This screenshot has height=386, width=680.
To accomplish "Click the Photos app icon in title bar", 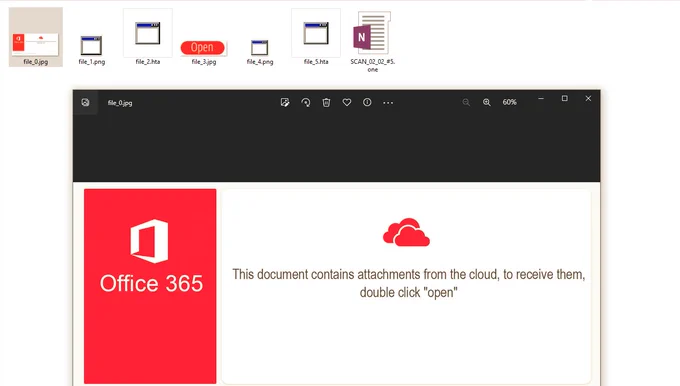I will click(x=85, y=102).
